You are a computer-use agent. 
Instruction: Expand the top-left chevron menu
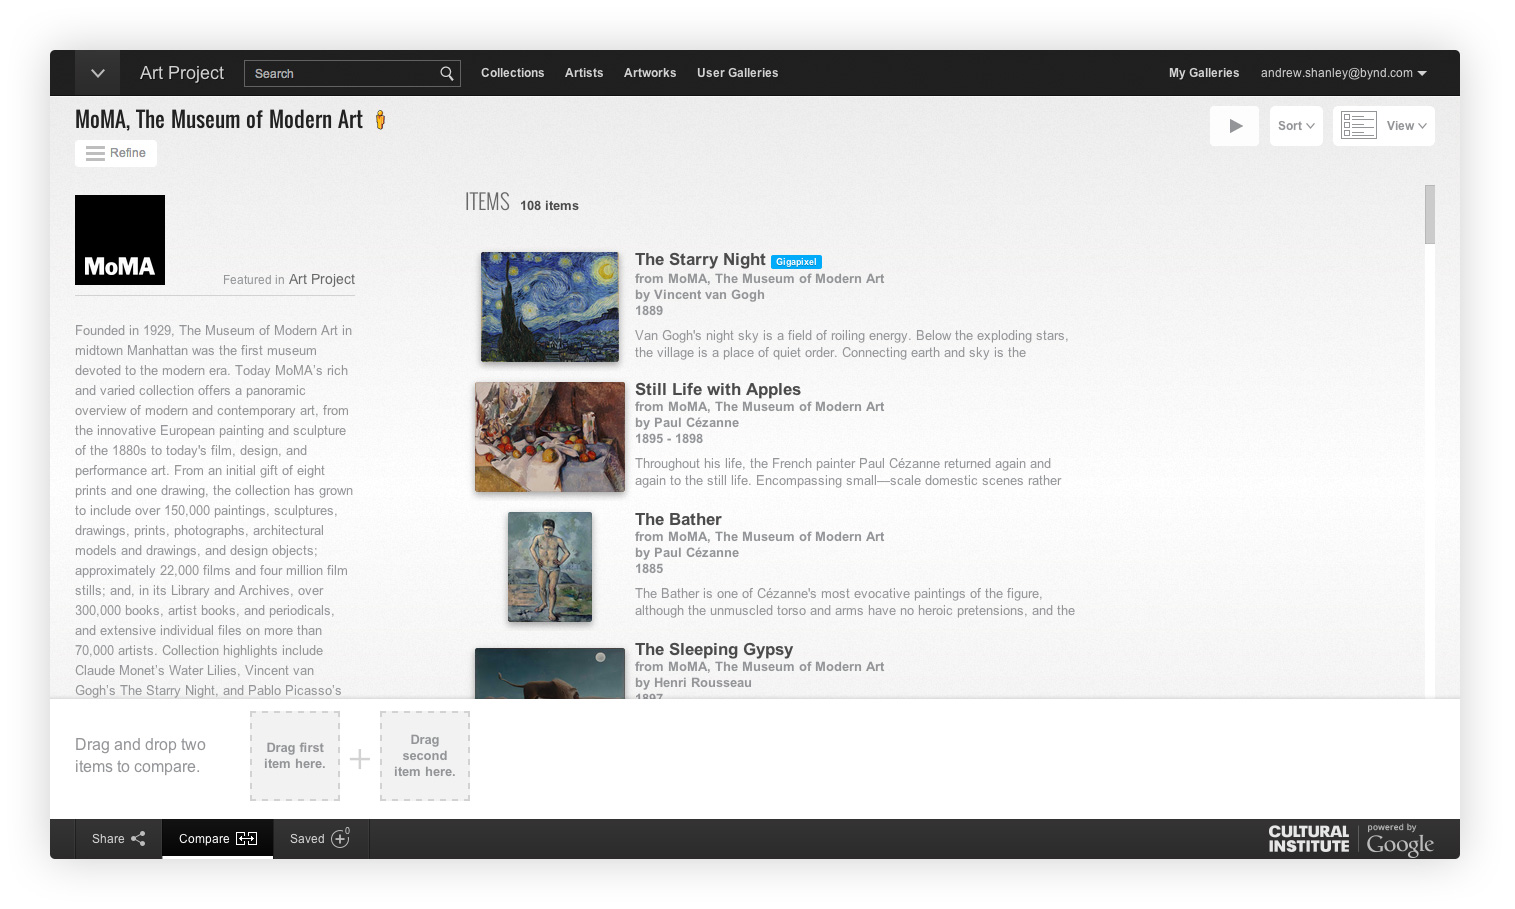[x=97, y=73]
